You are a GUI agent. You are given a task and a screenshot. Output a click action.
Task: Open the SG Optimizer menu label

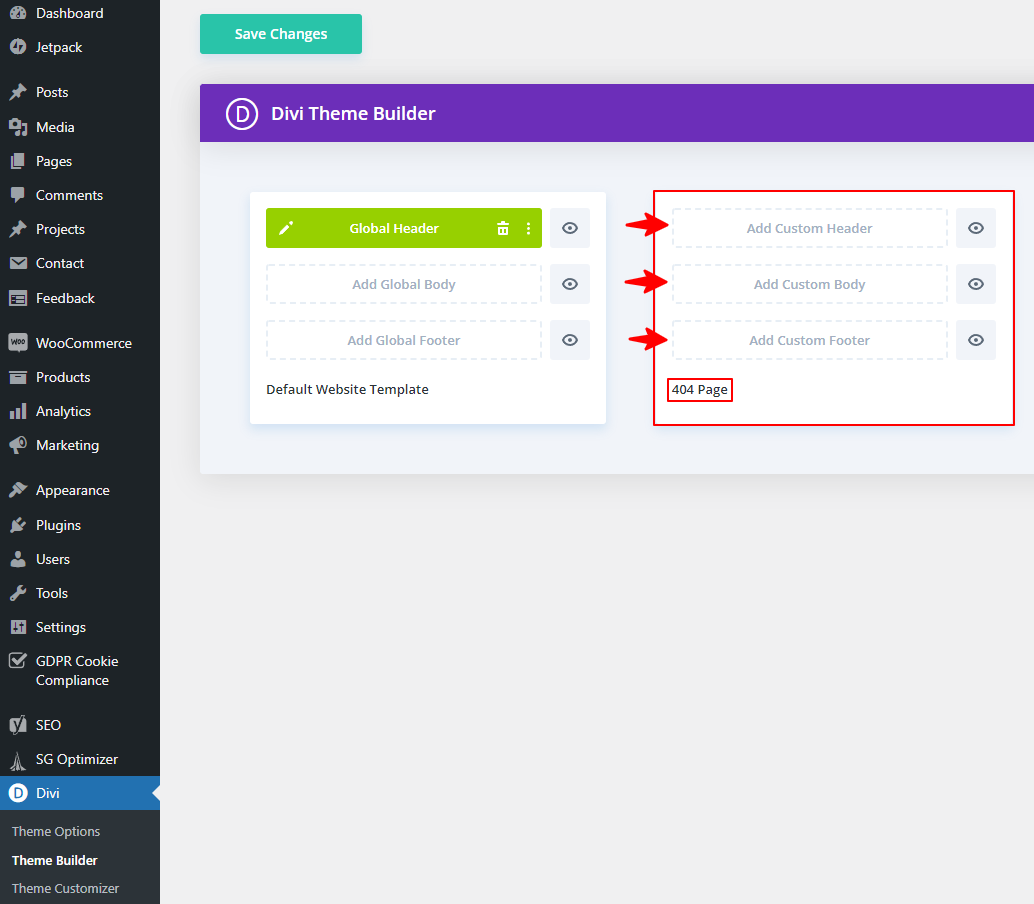(x=76, y=760)
